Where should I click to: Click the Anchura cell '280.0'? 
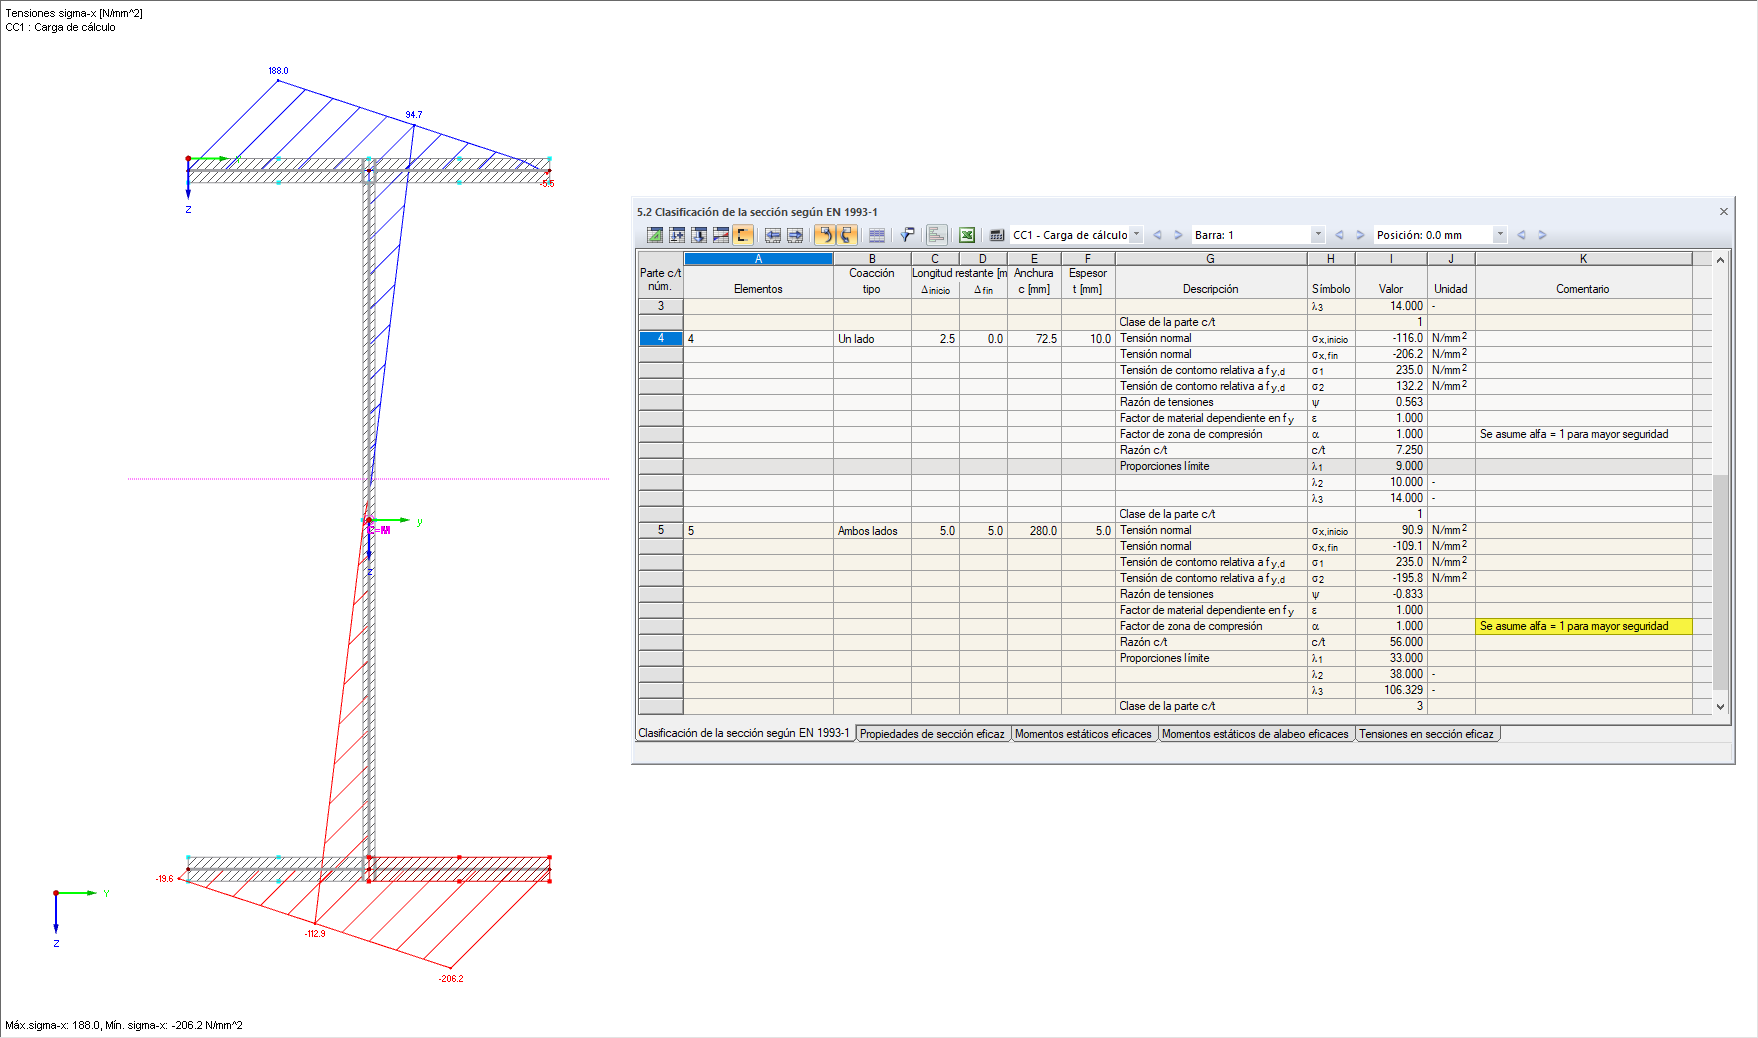[1034, 531]
